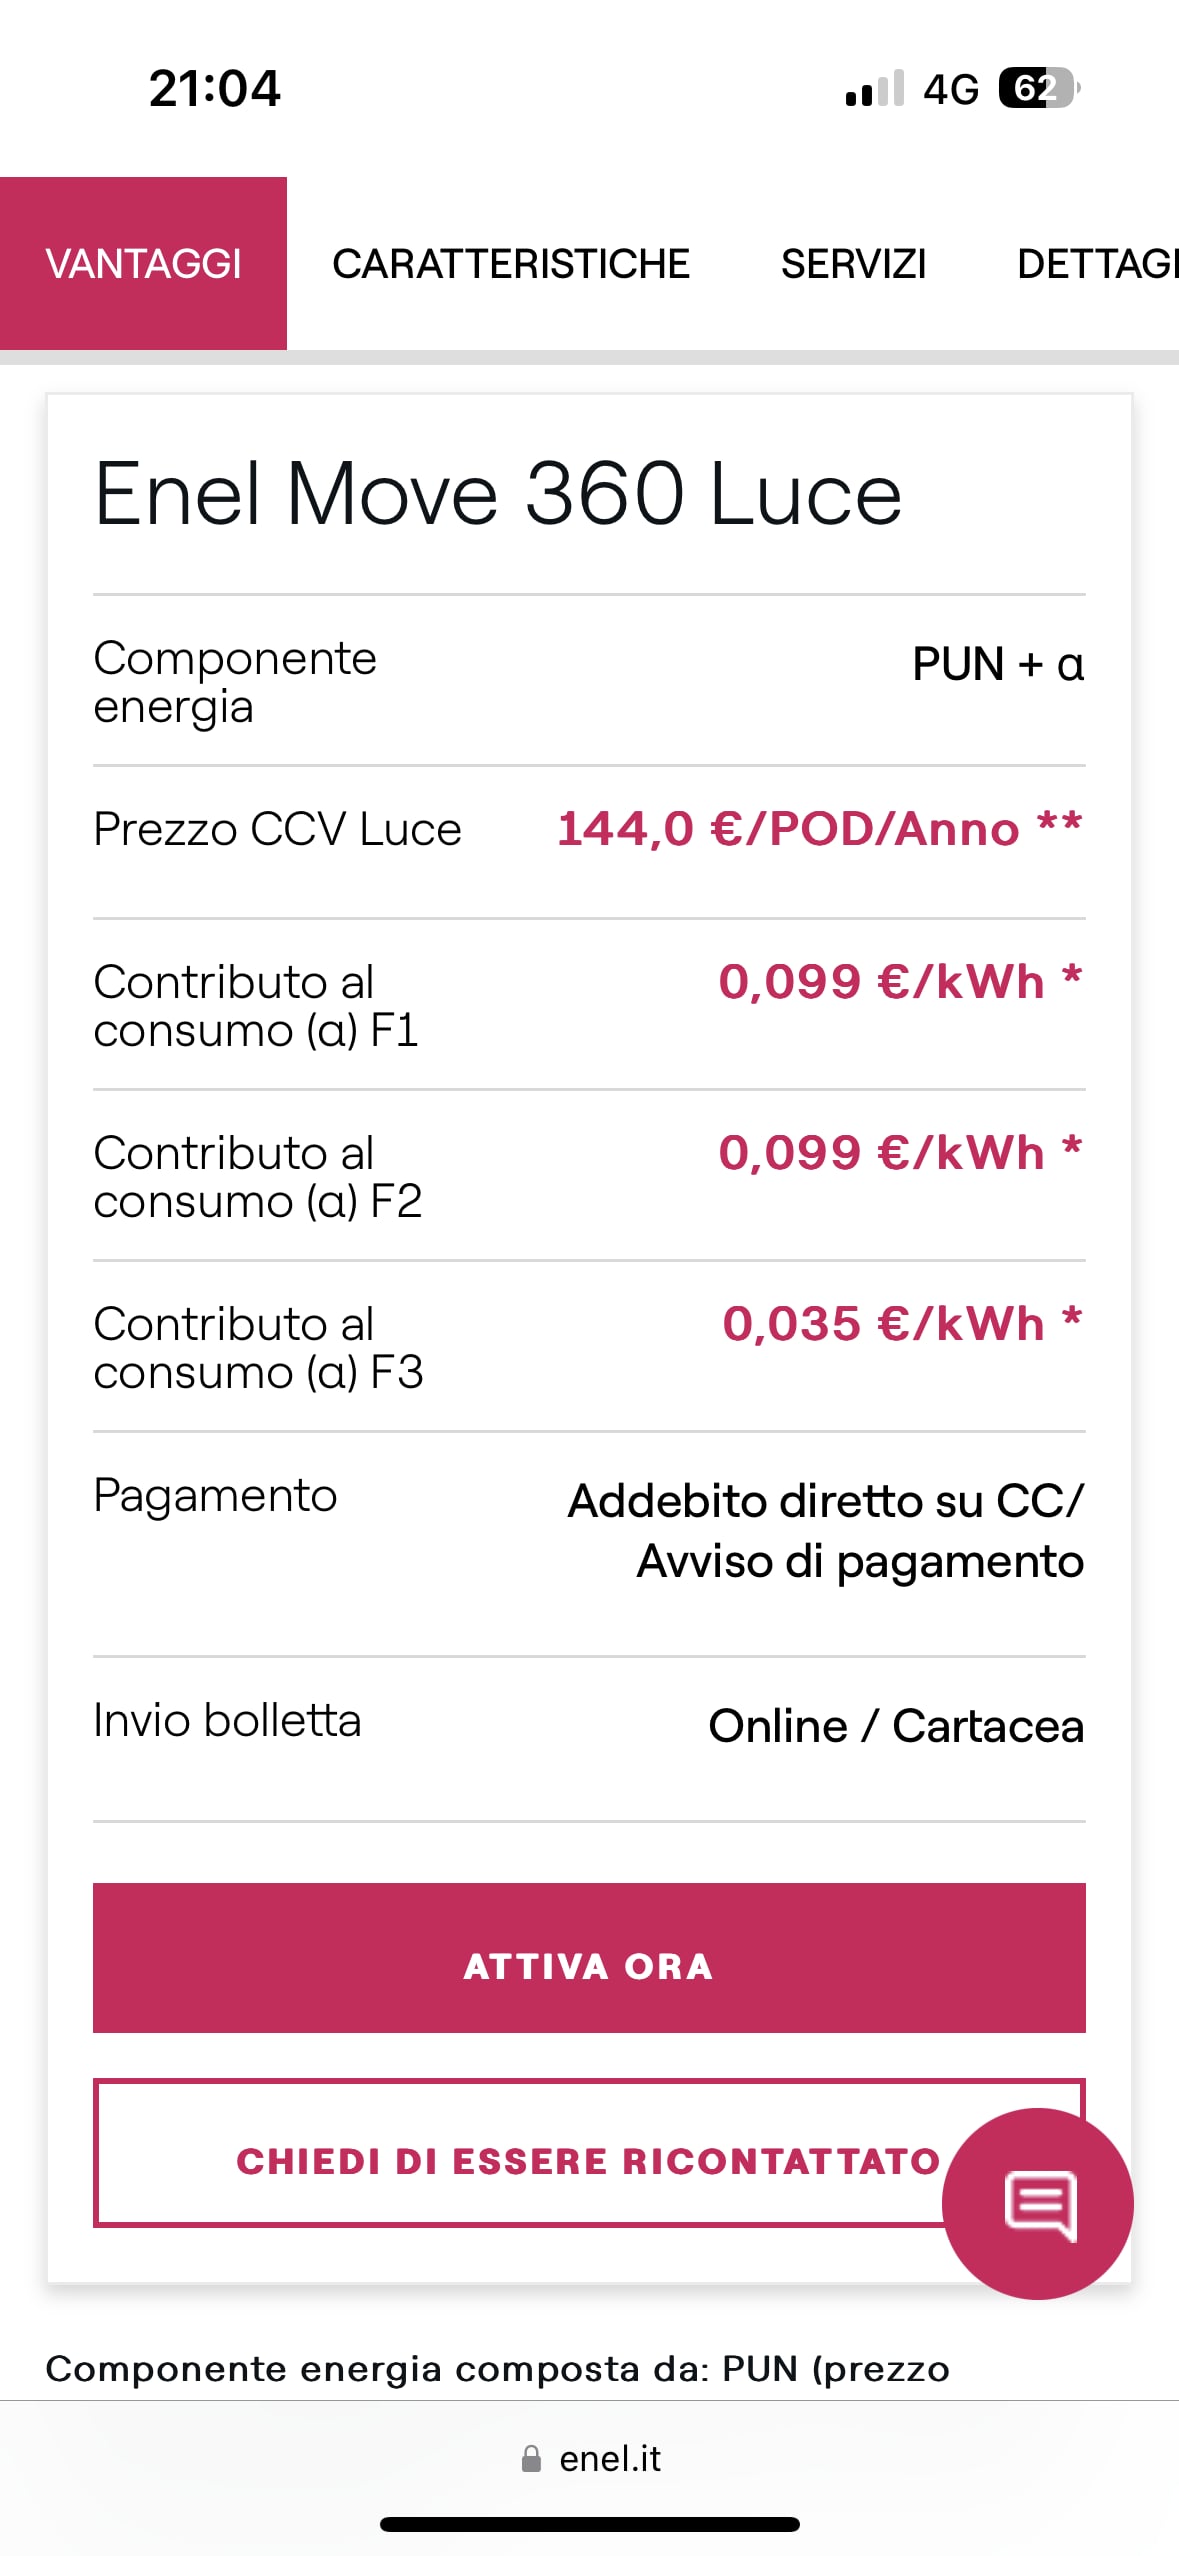Tap the 144,0 €/POD/Anno price

pos(819,829)
